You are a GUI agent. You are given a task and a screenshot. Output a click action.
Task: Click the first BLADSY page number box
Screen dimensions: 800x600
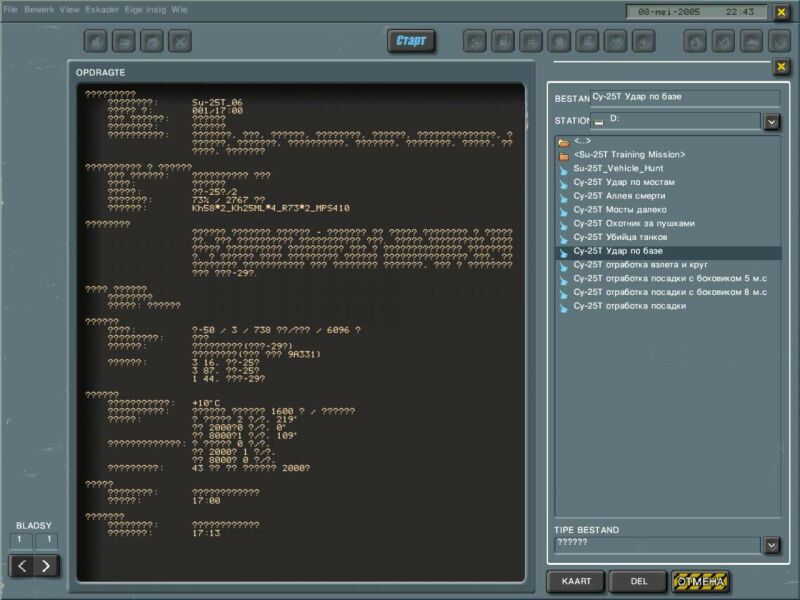click(21, 540)
